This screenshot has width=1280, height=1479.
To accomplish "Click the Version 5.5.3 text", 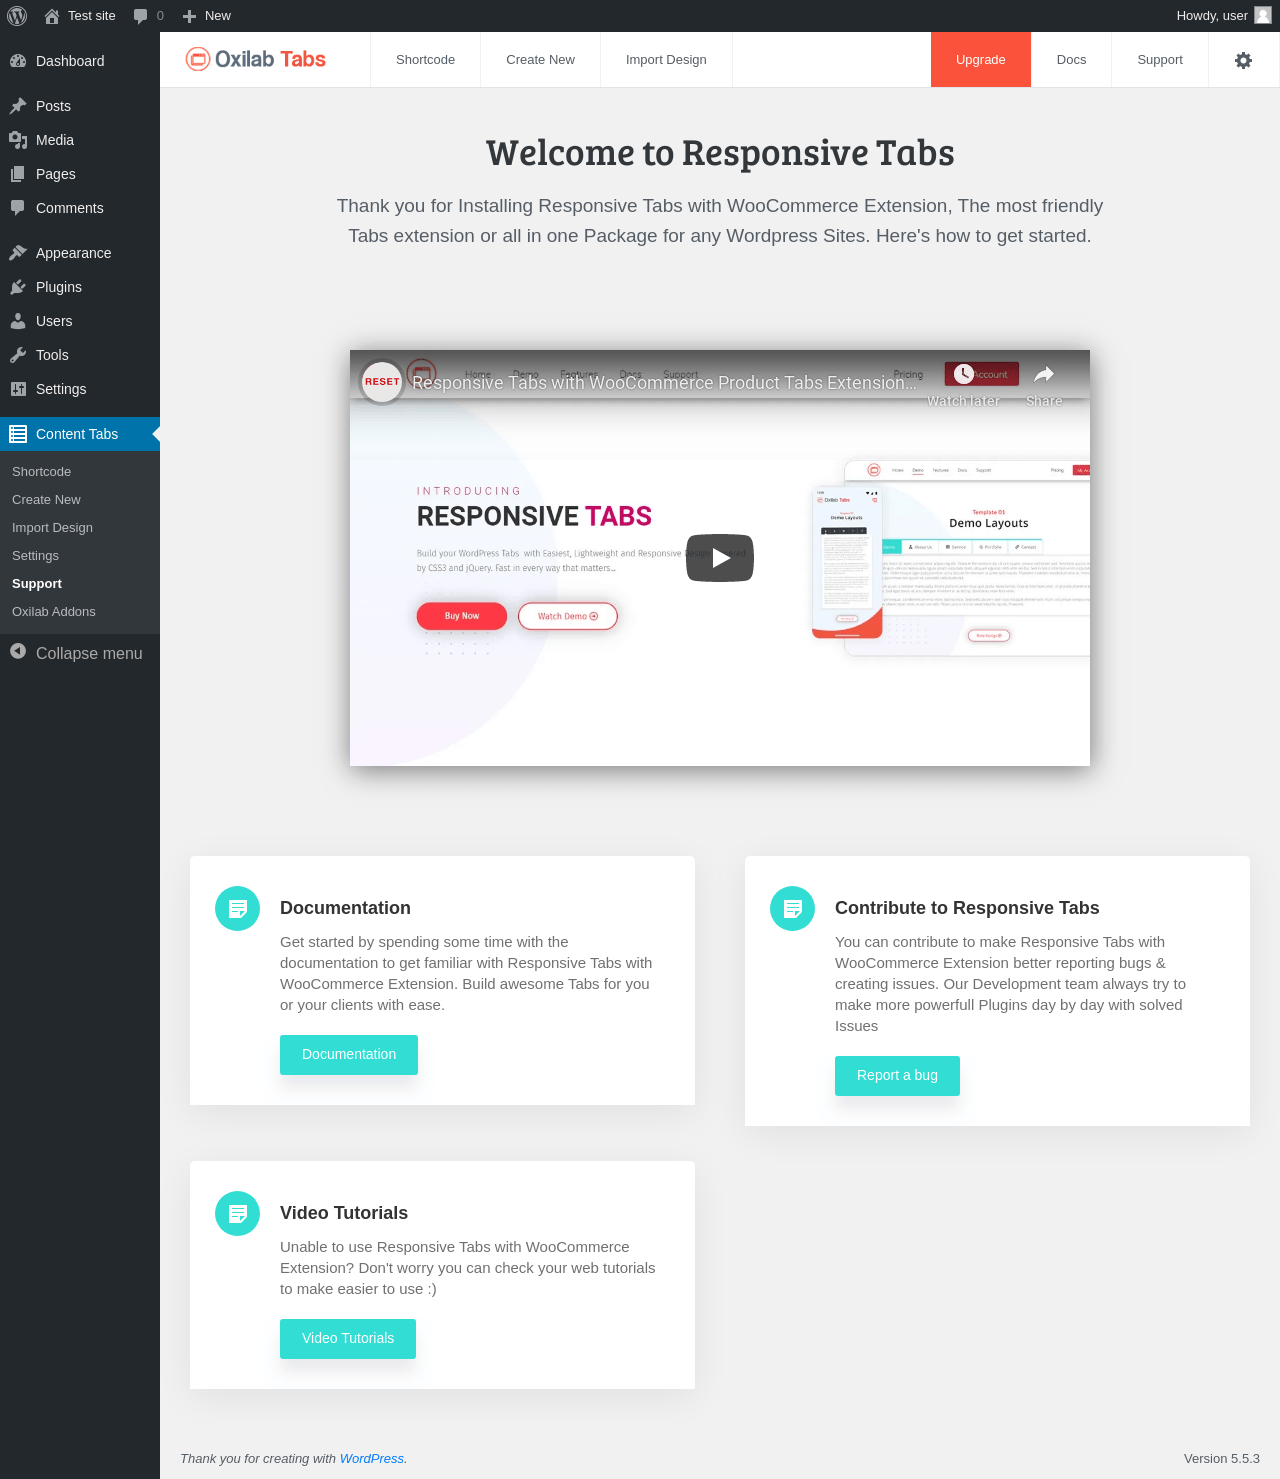I will pos(1222,1459).
